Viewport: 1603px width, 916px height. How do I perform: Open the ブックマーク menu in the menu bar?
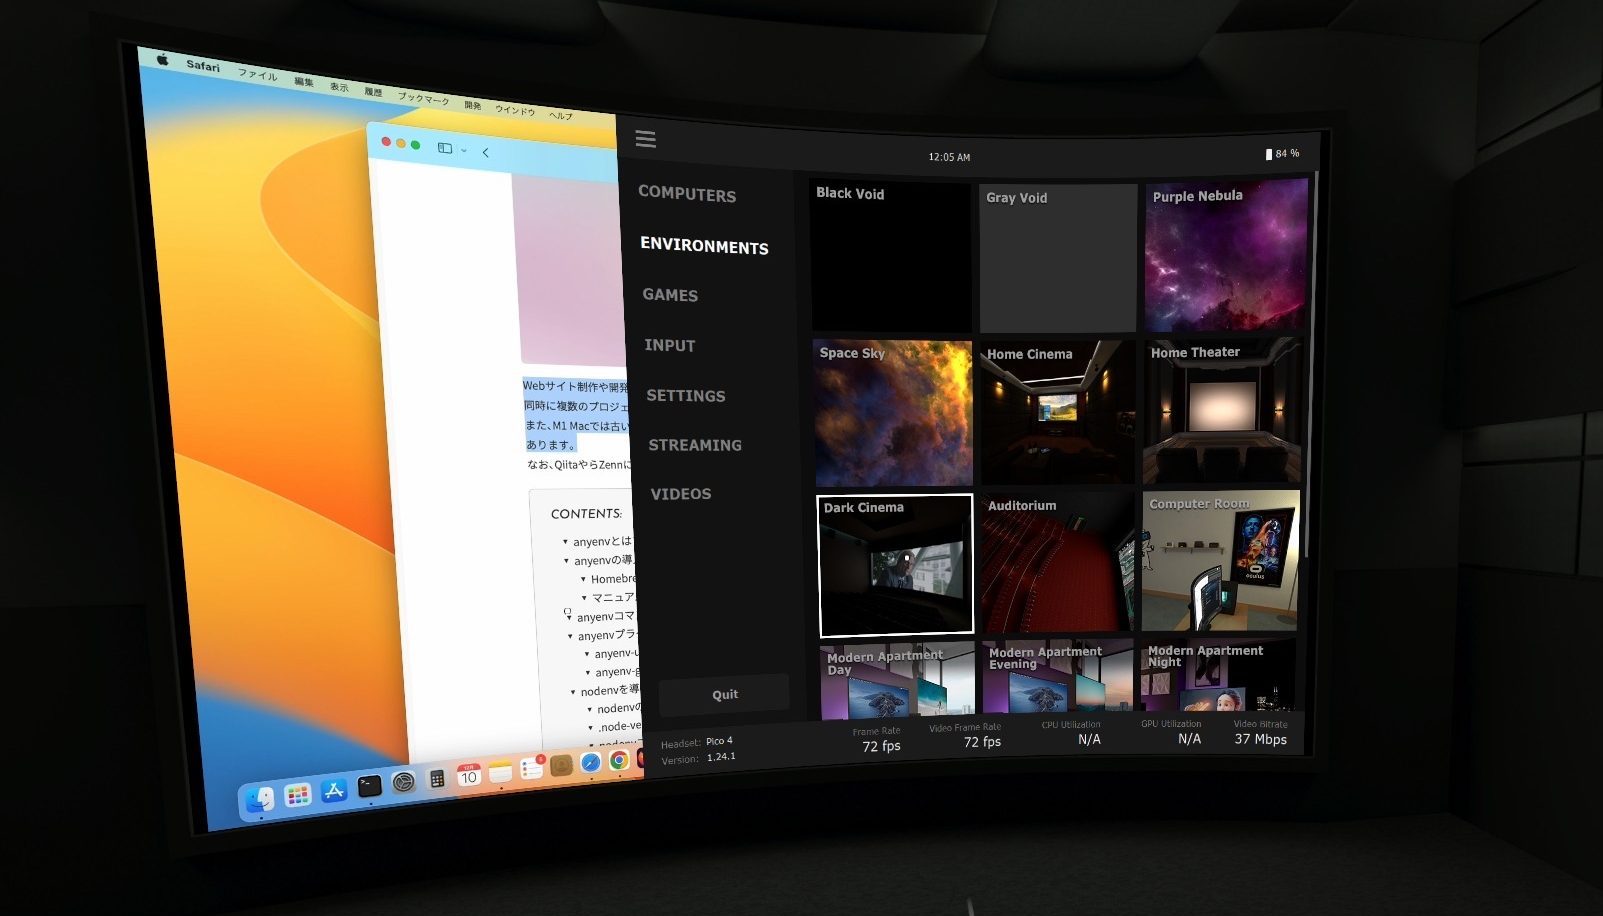[422, 101]
